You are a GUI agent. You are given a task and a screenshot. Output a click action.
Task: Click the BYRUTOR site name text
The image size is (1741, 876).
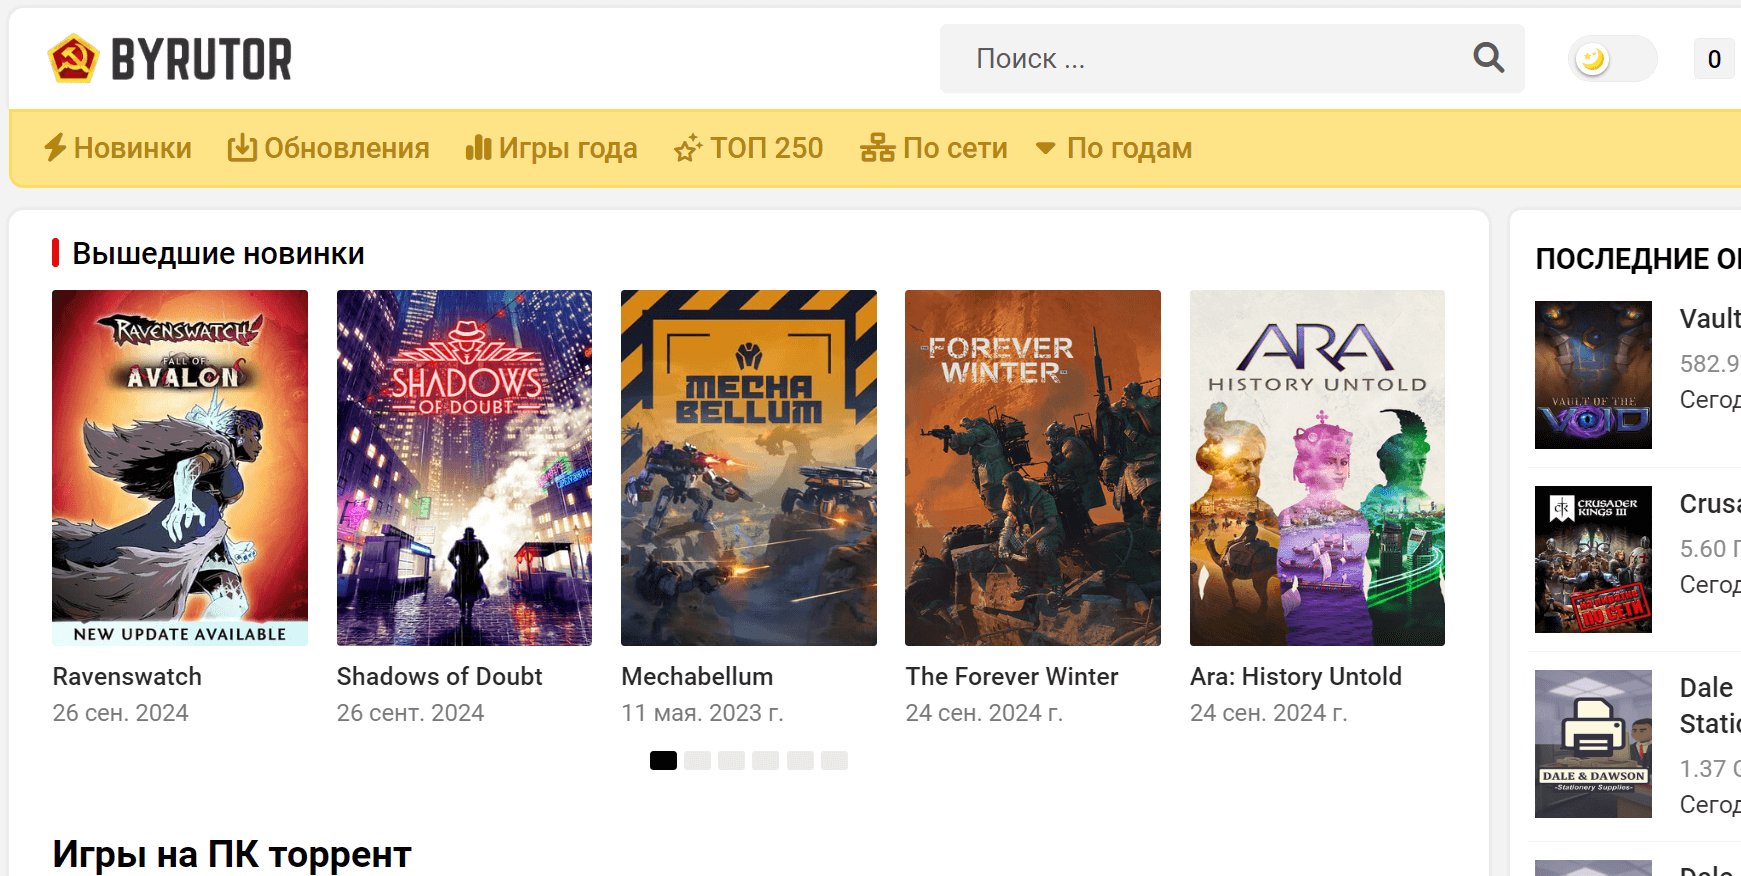click(202, 59)
